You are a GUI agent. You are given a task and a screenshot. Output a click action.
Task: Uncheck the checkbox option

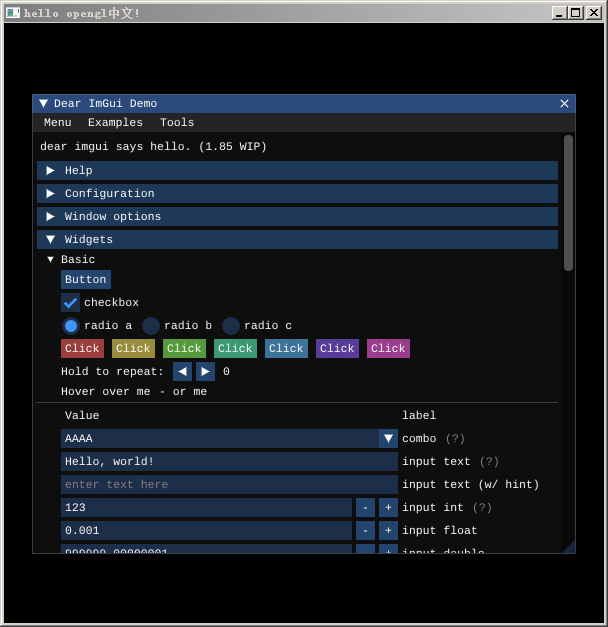click(70, 303)
